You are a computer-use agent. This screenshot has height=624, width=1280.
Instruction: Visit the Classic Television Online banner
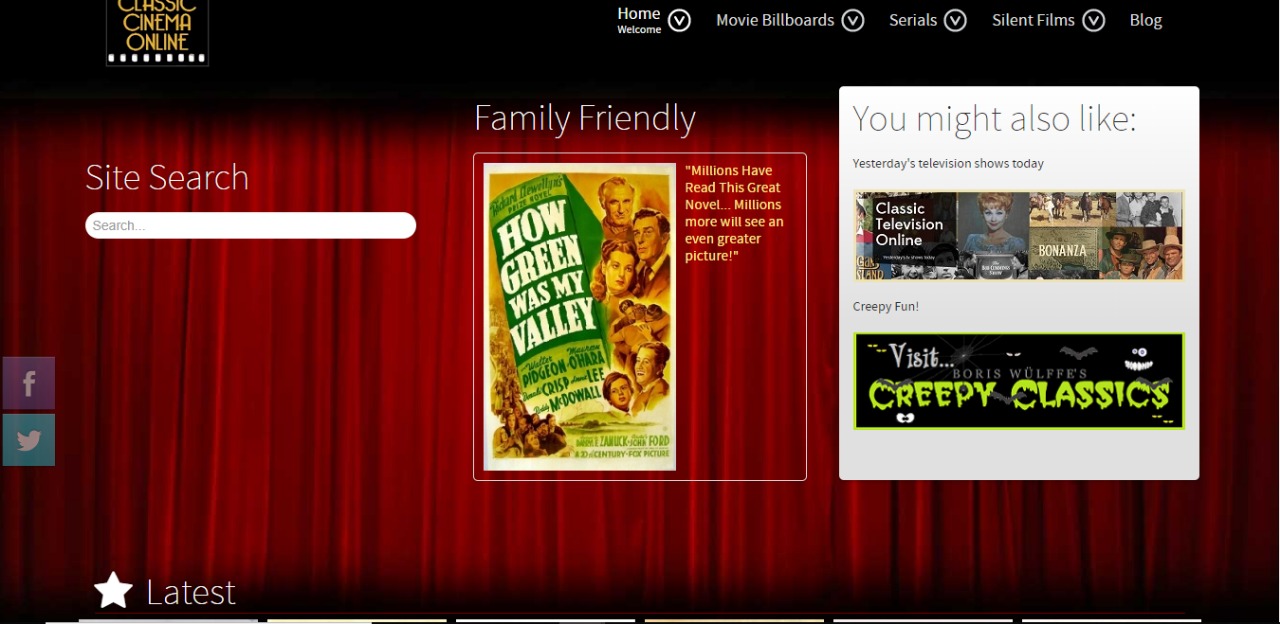[1019, 236]
